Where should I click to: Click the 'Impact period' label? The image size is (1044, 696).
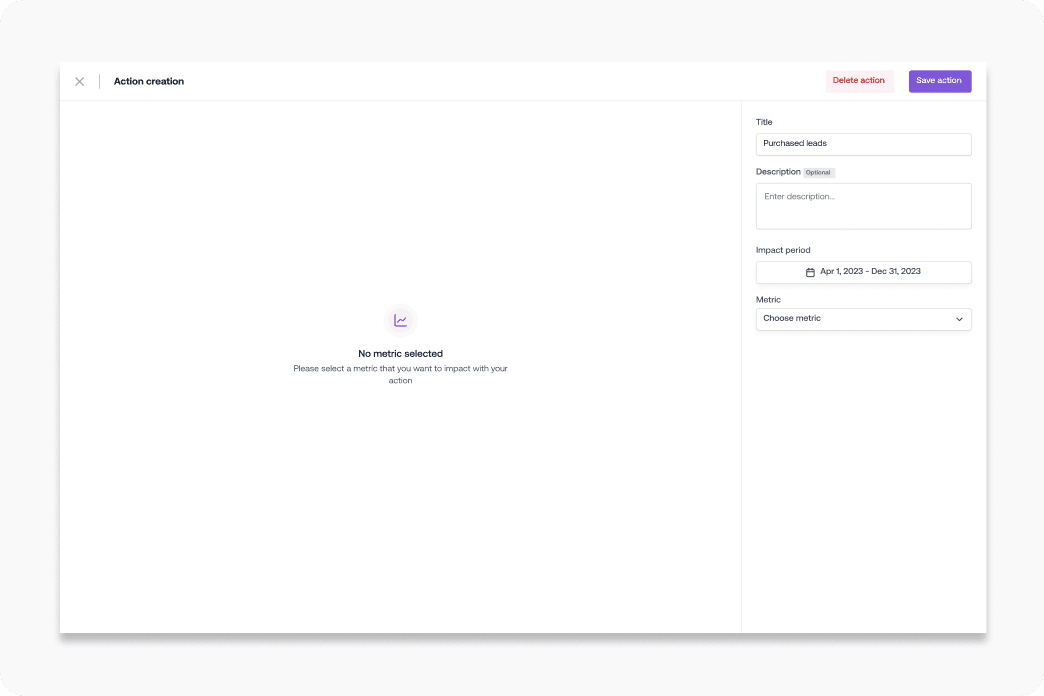tap(782, 250)
